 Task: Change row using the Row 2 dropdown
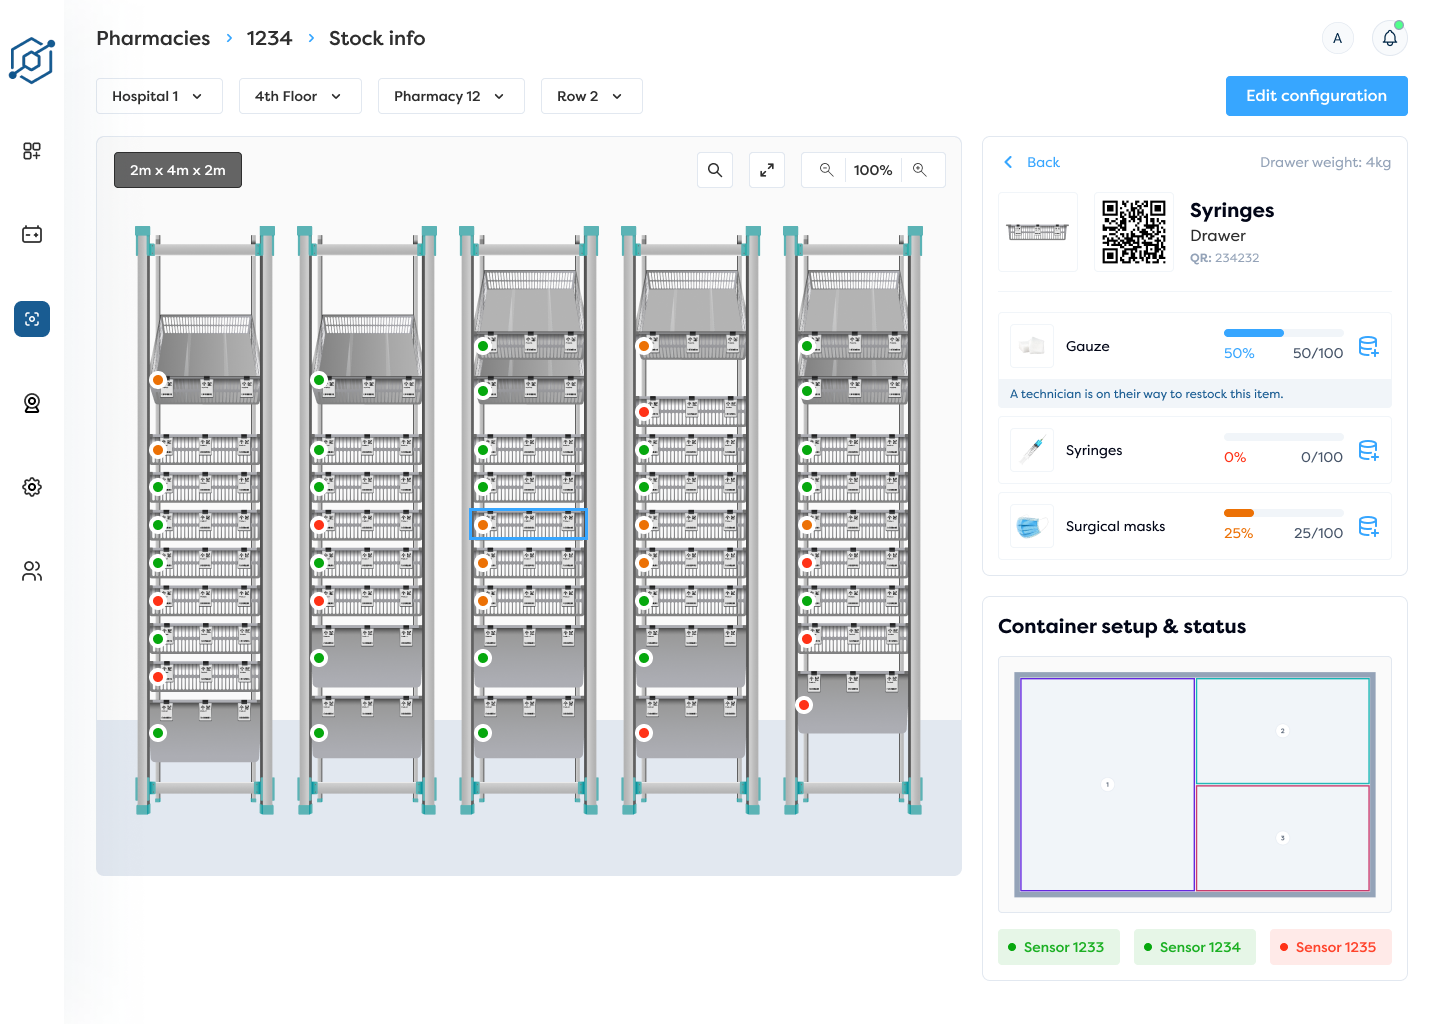click(x=591, y=96)
